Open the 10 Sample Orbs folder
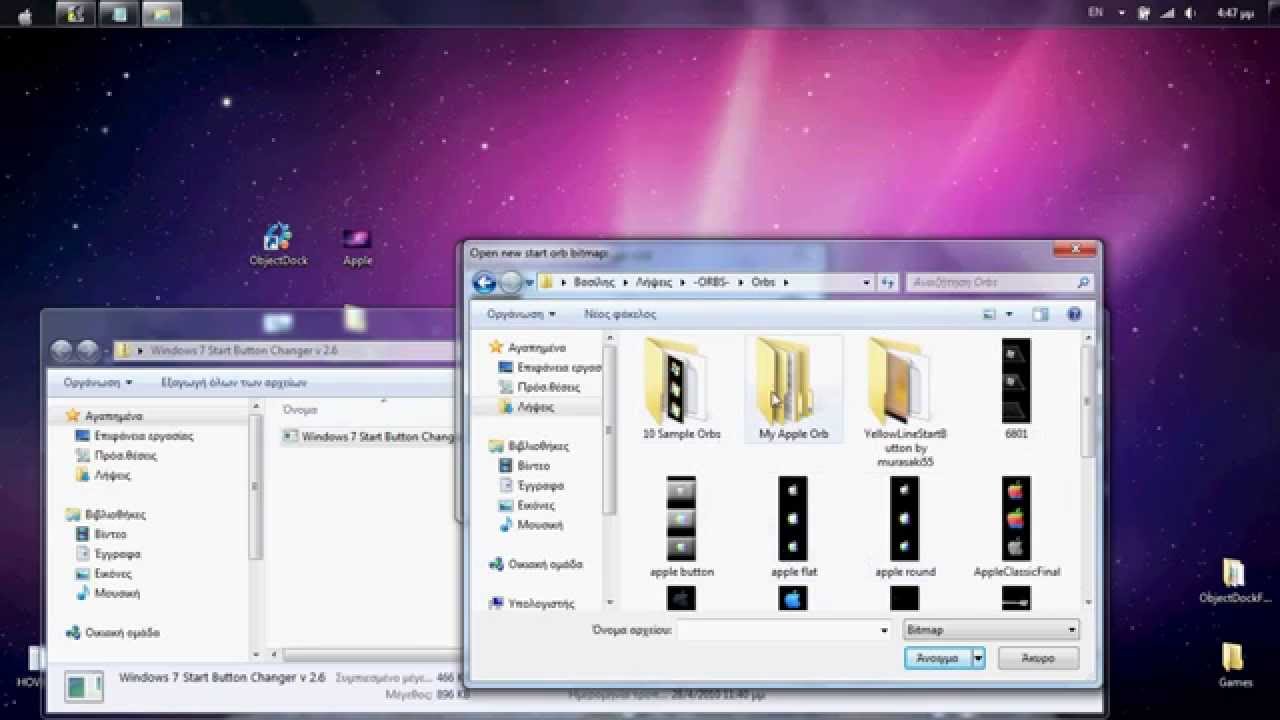 (682, 390)
